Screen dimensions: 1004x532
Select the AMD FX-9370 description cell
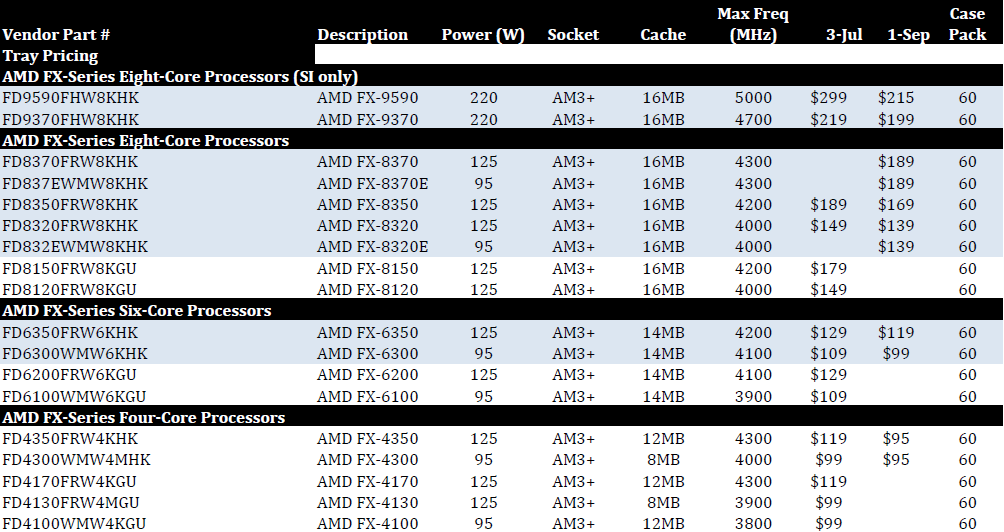coord(368,120)
